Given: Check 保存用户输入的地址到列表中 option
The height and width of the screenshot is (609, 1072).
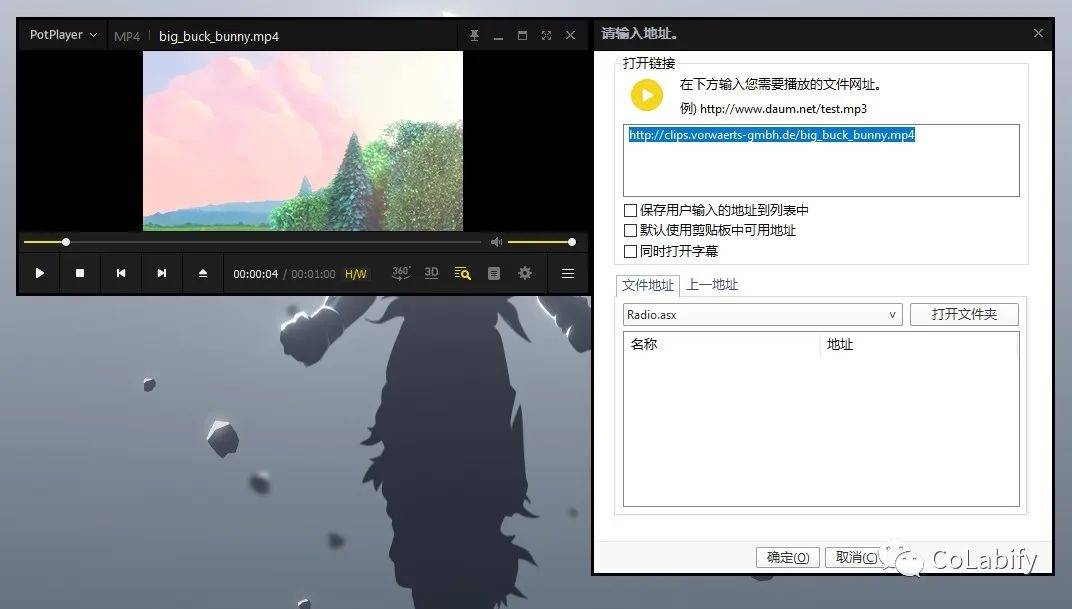Looking at the screenshot, I should pos(630,210).
